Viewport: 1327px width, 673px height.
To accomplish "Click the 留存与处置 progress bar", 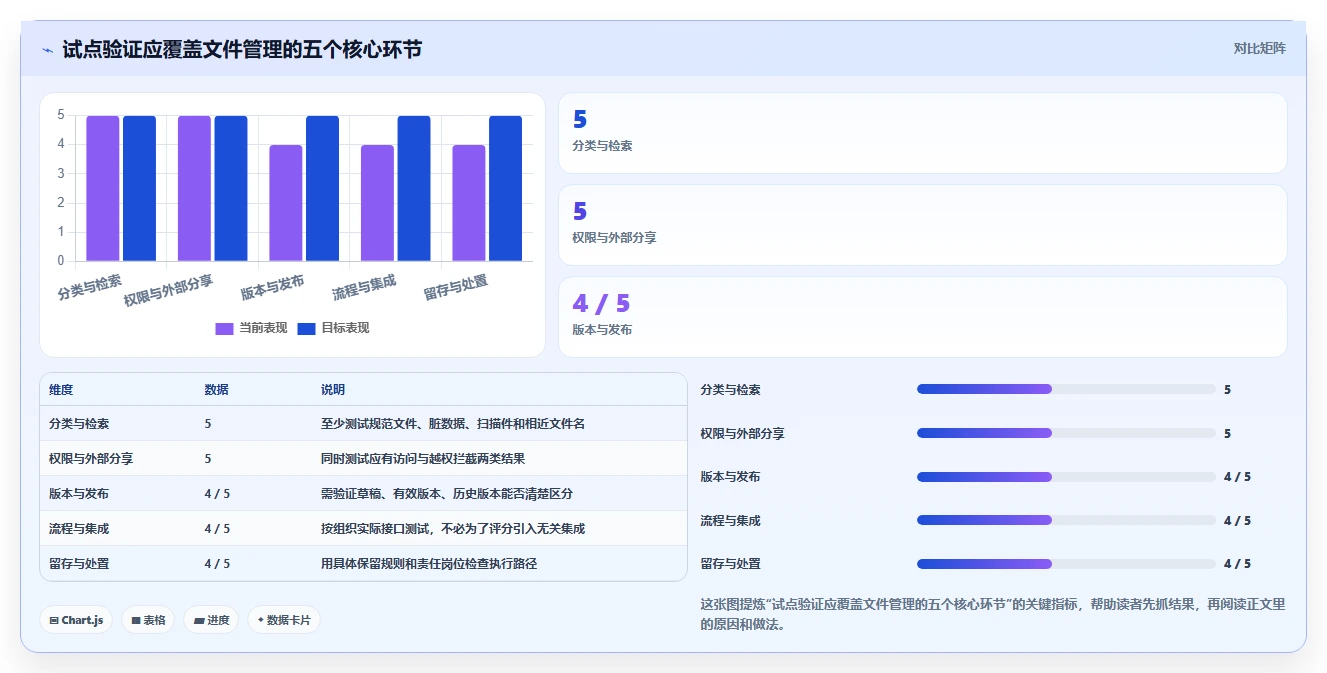I will click(1066, 564).
